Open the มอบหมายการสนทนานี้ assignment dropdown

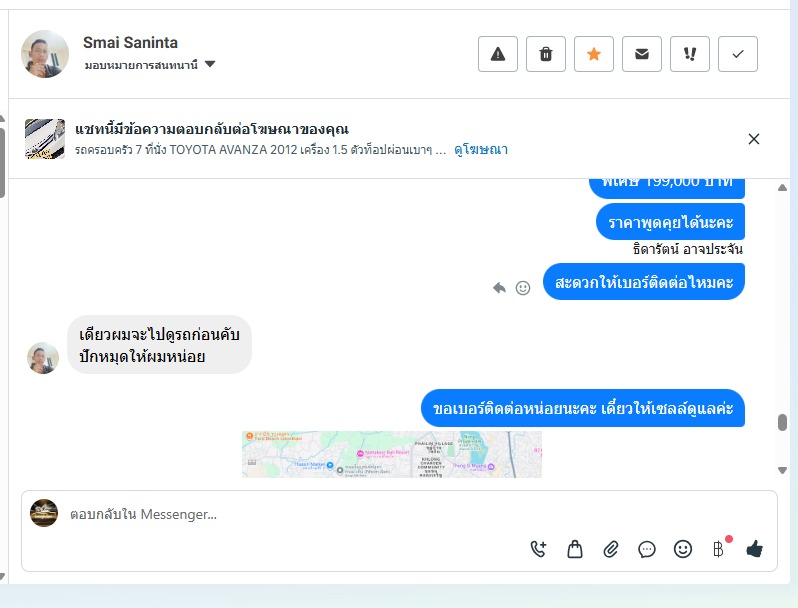150,65
